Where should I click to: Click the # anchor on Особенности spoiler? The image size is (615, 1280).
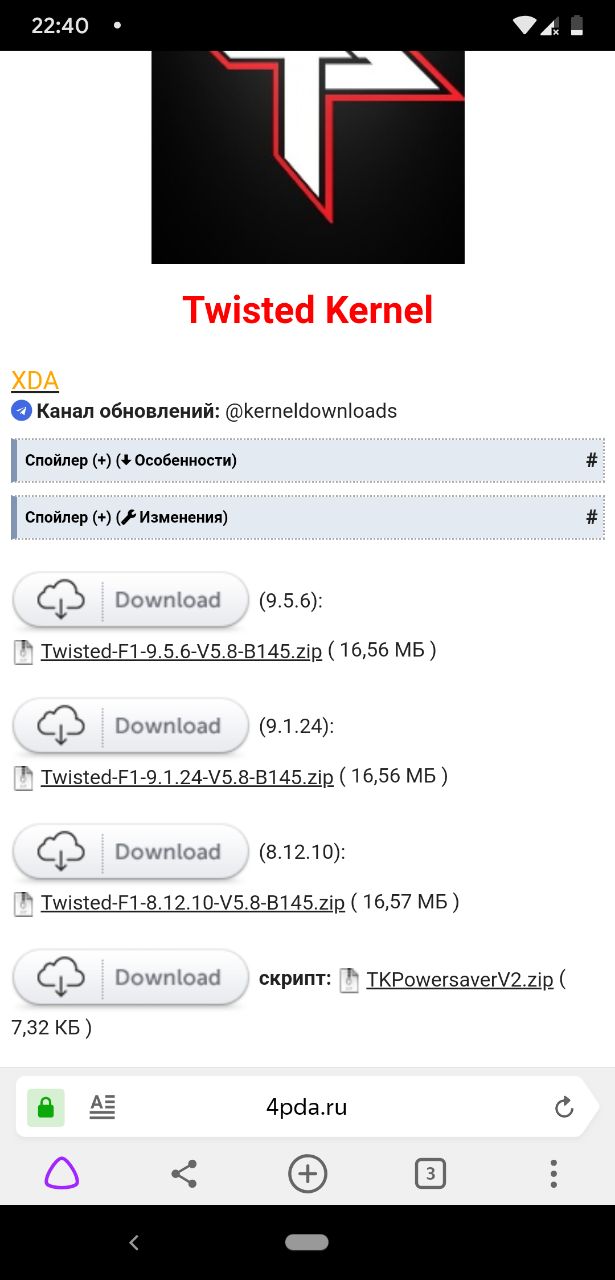click(591, 461)
